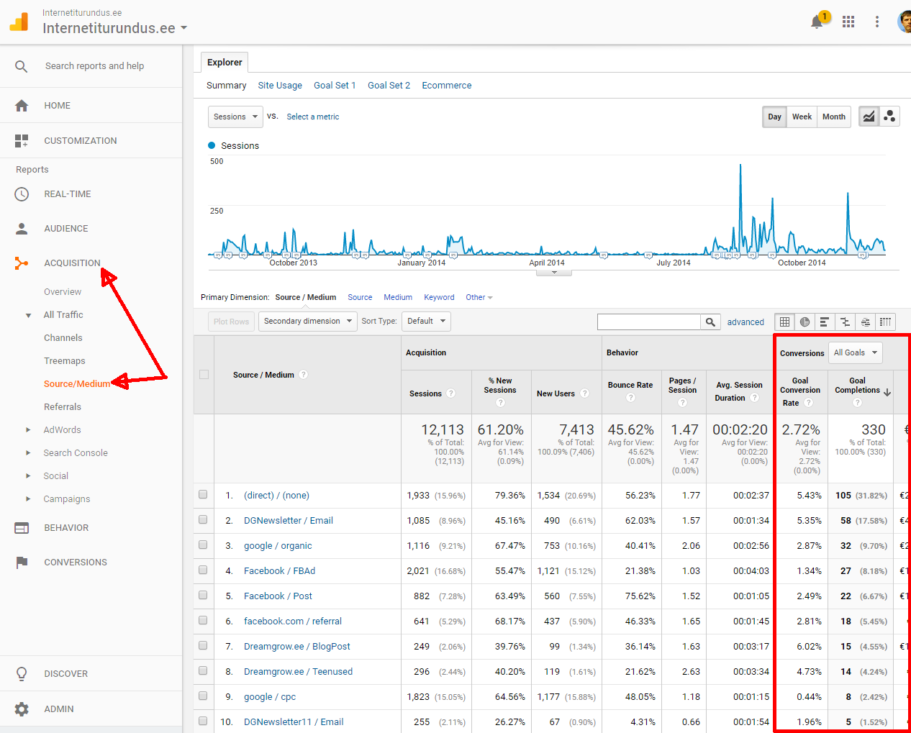
Task: Select the checkbox beside (direct) / (none)
Action: click(203, 493)
